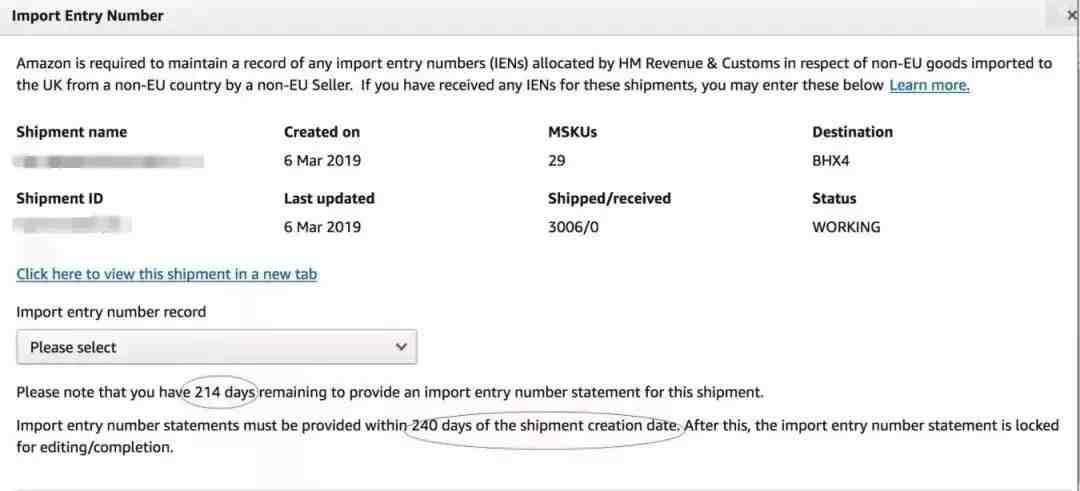Open the Learn more link
This screenshot has height=491, width=1080.
(929, 86)
